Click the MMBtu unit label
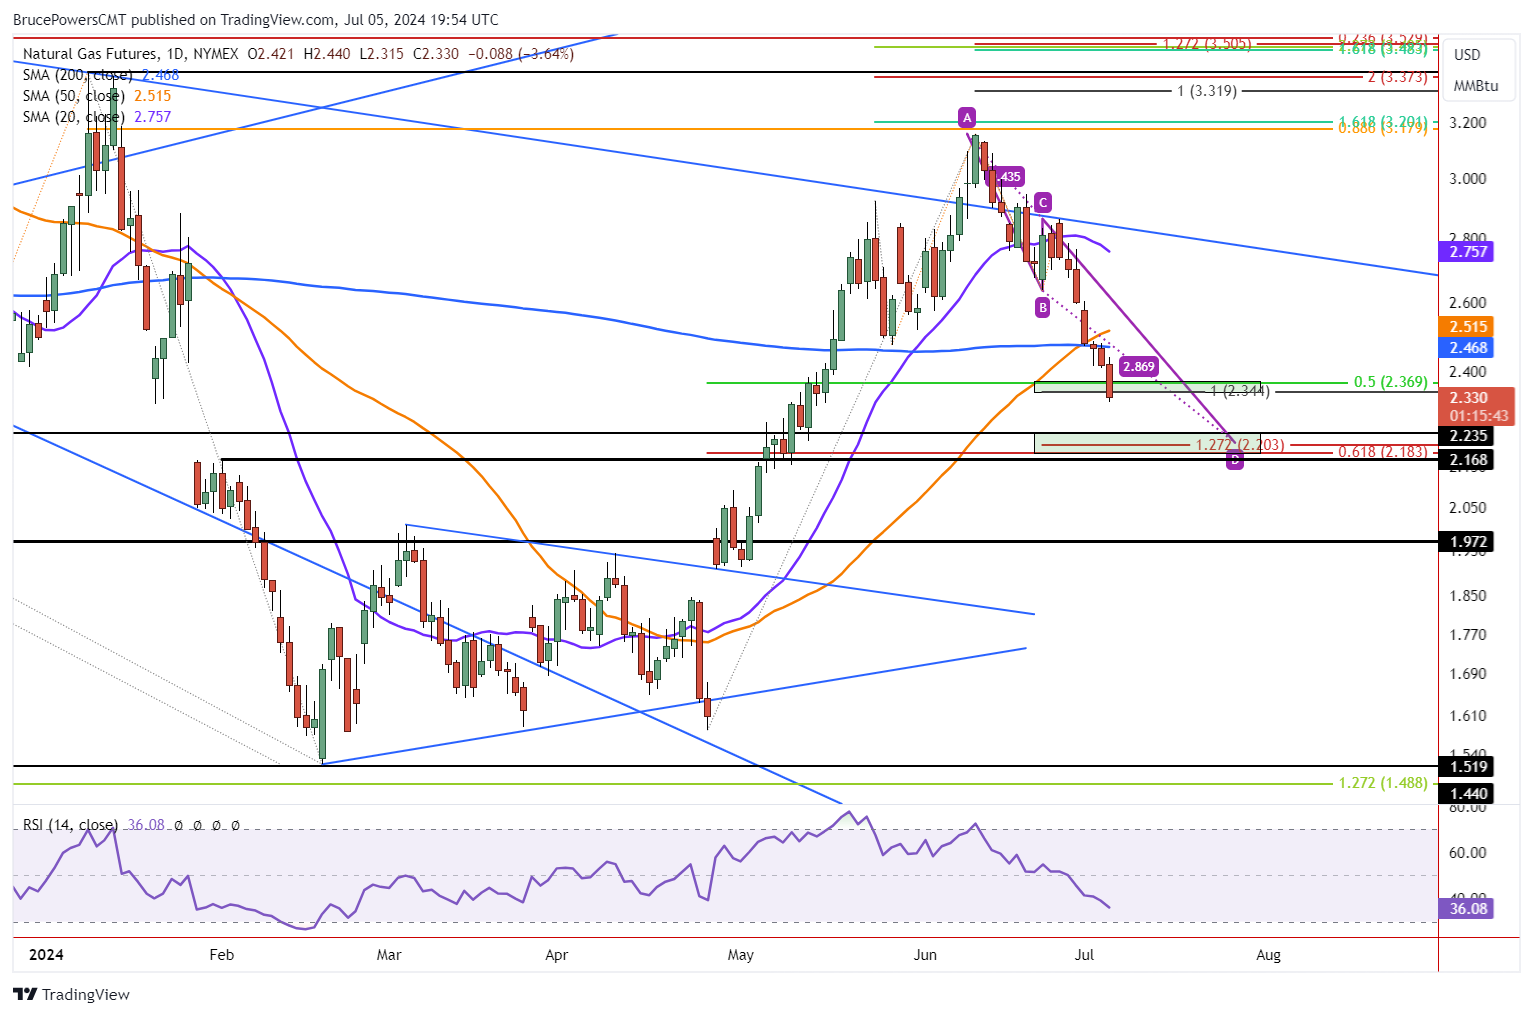 [1476, 86]
